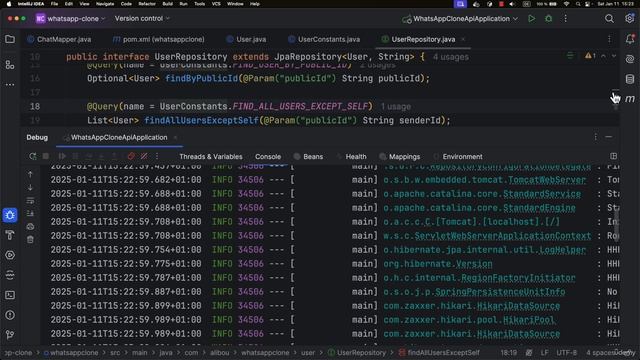Open the Problems tool window icon

pyautogui.click(x=10, y=315)
